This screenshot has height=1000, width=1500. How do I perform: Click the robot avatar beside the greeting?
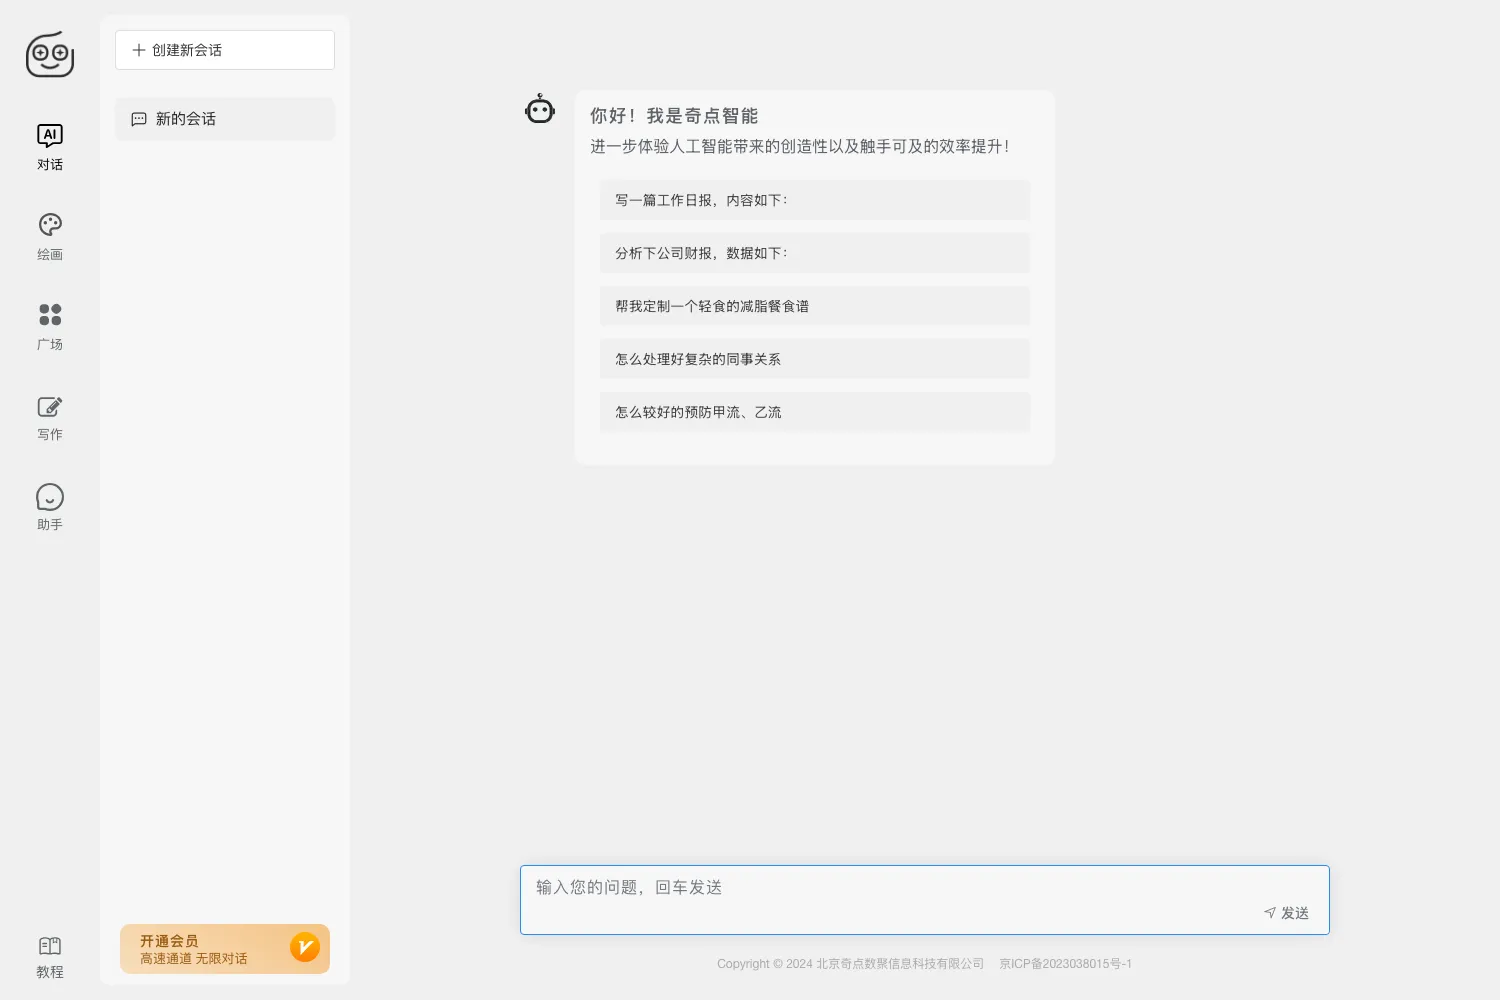point(540,109)
